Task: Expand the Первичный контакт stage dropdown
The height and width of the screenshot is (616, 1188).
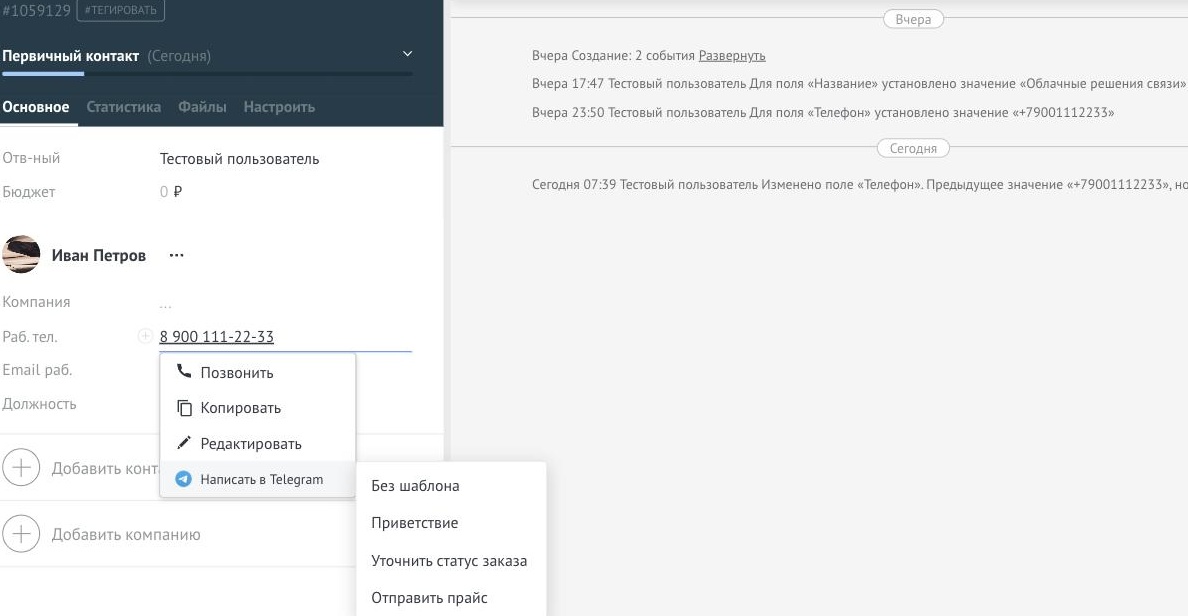Action: 407,54
